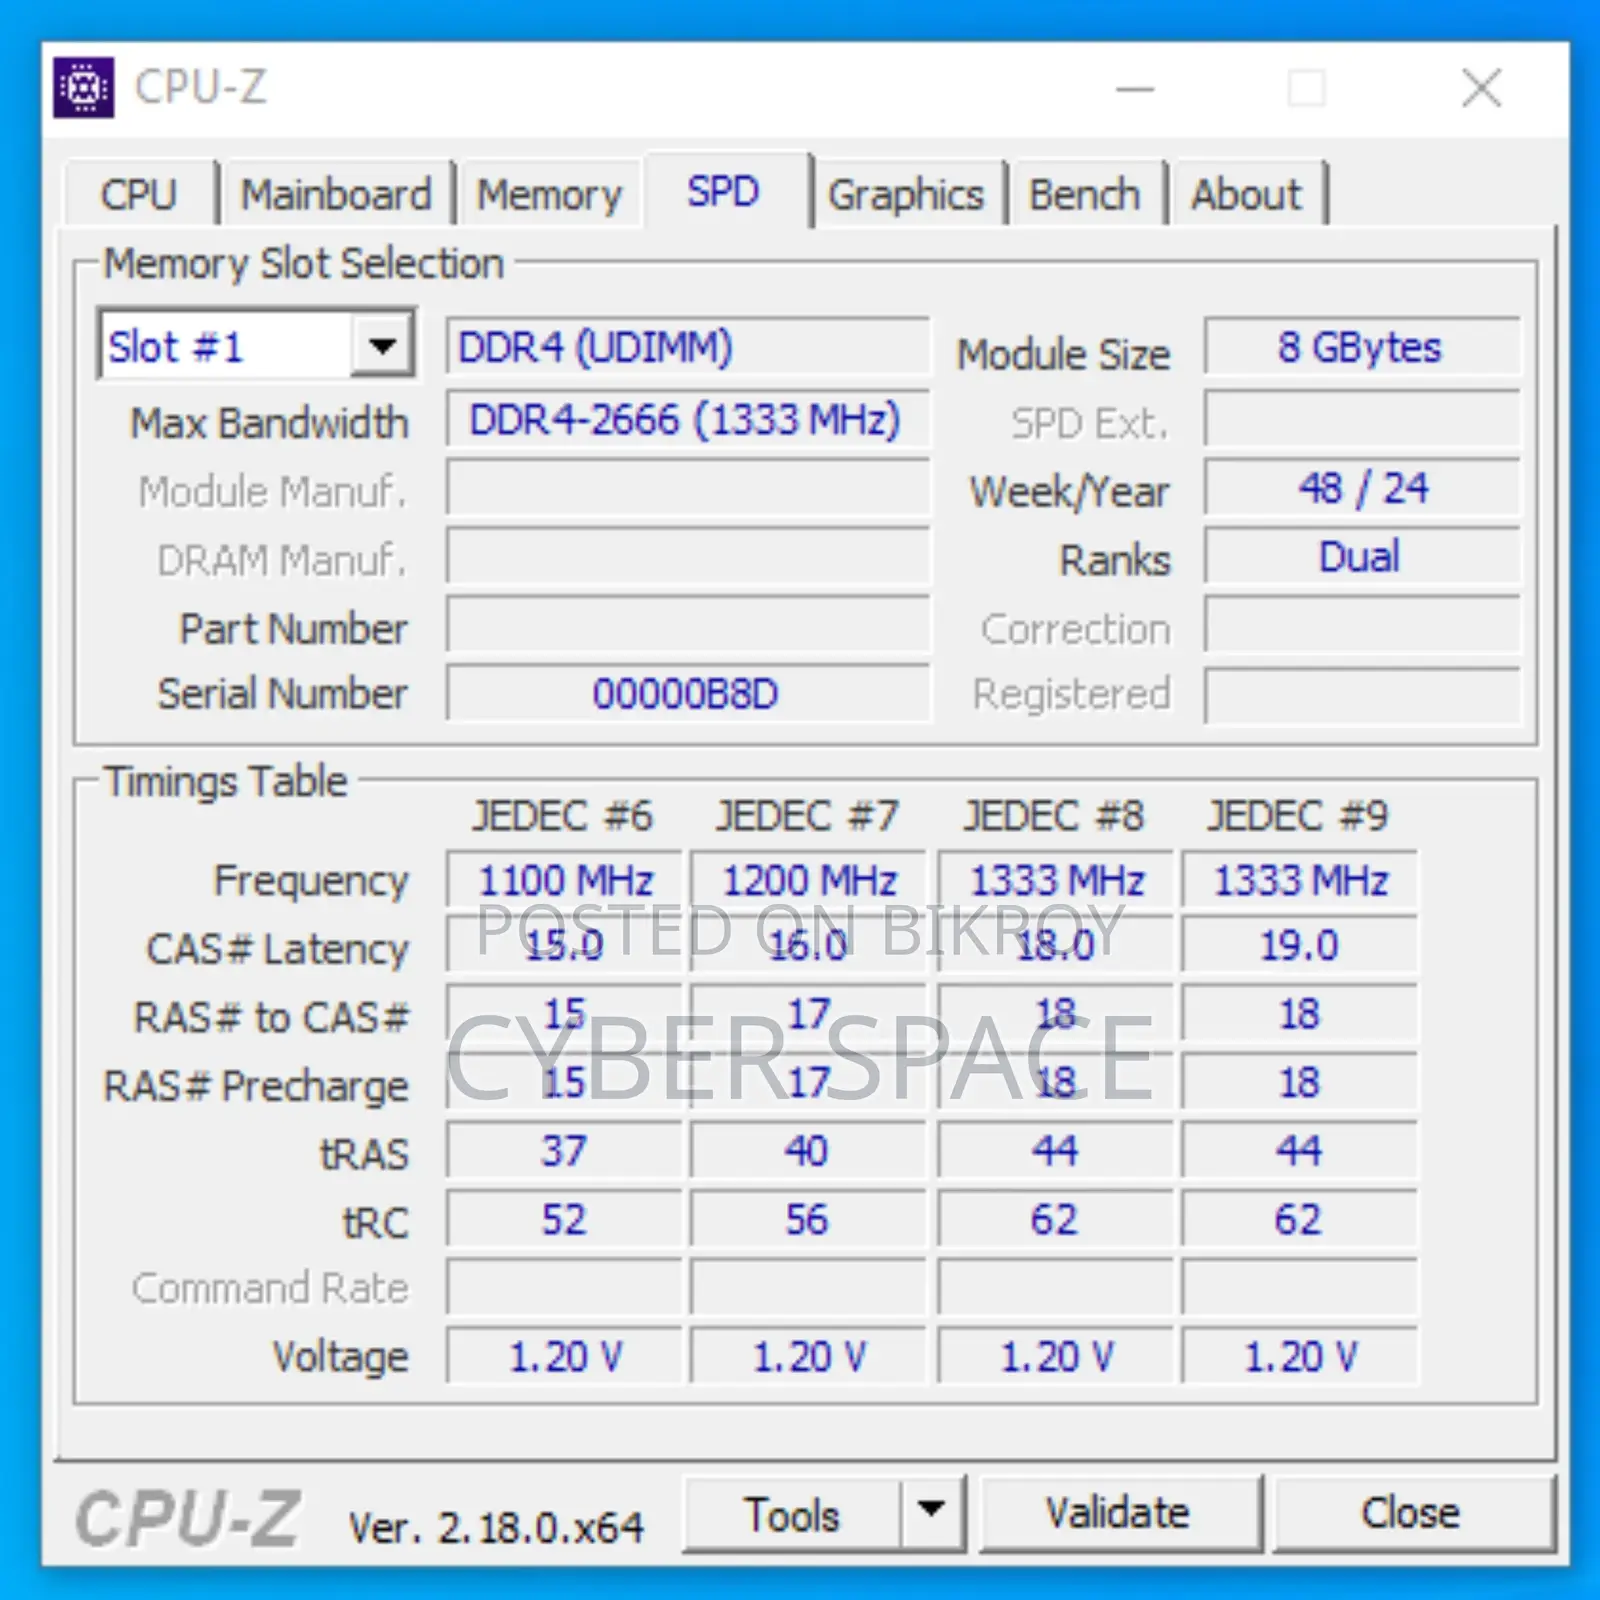
Task: Click JEDEC #9 RAS# Precharge value 18
Action: point(1299,1082)
